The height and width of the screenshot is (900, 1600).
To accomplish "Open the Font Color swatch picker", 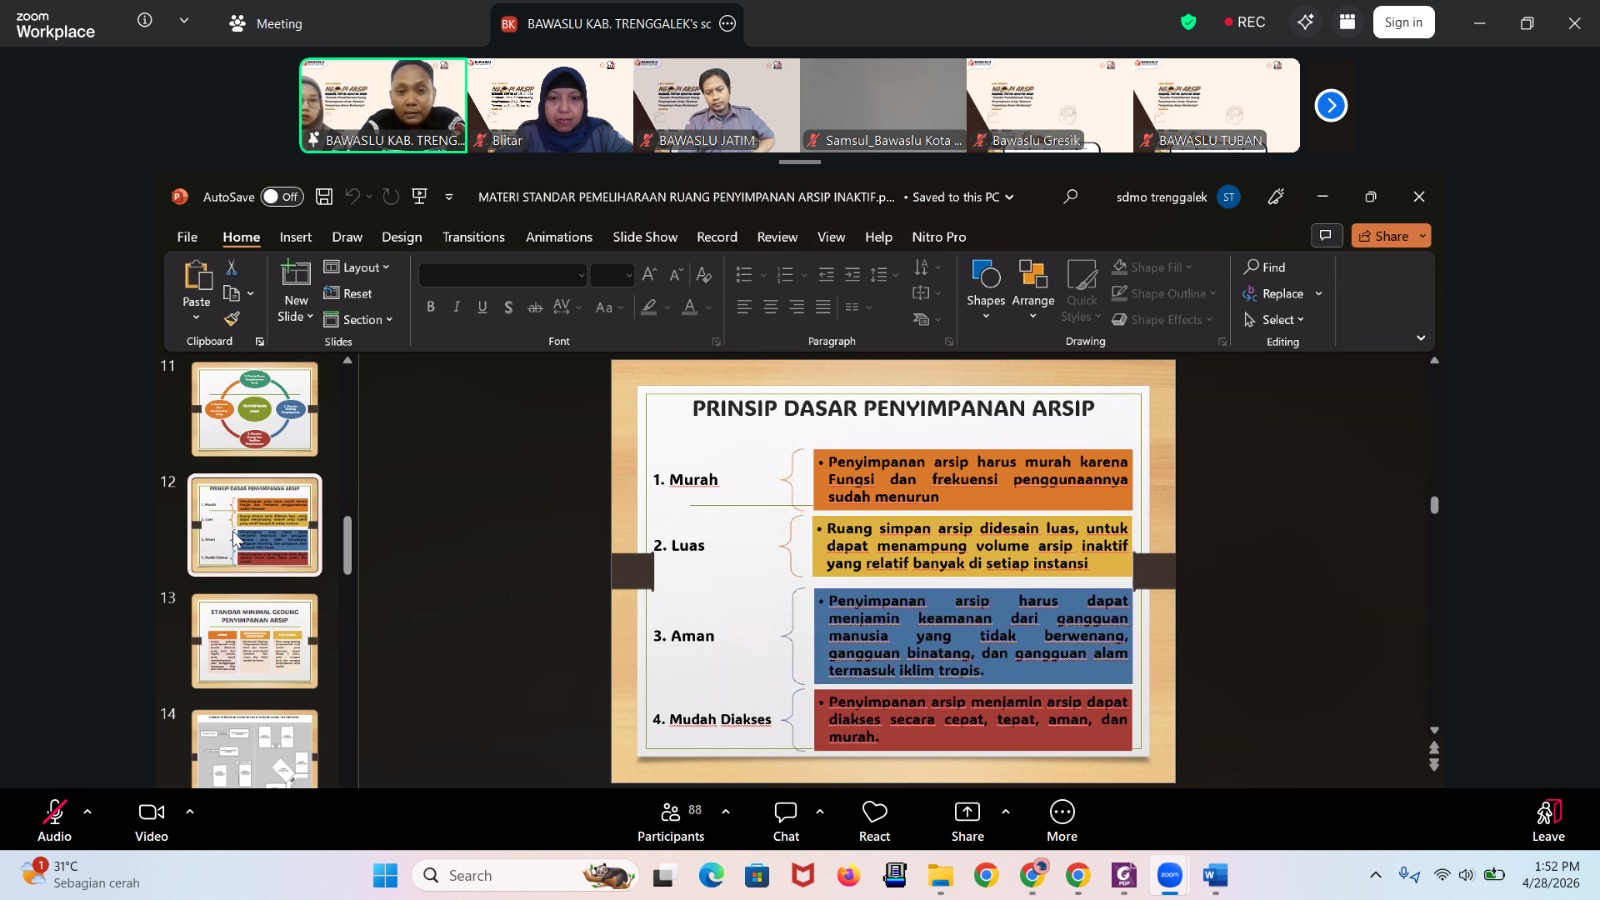I will (x=689, y=307).
